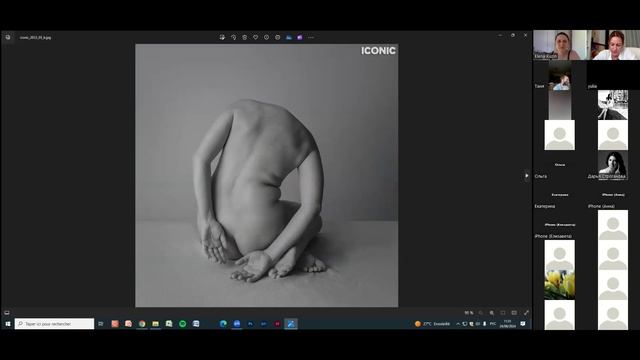
Task: Click the icon left of the full screen arrows
Action: click(514, 313)
